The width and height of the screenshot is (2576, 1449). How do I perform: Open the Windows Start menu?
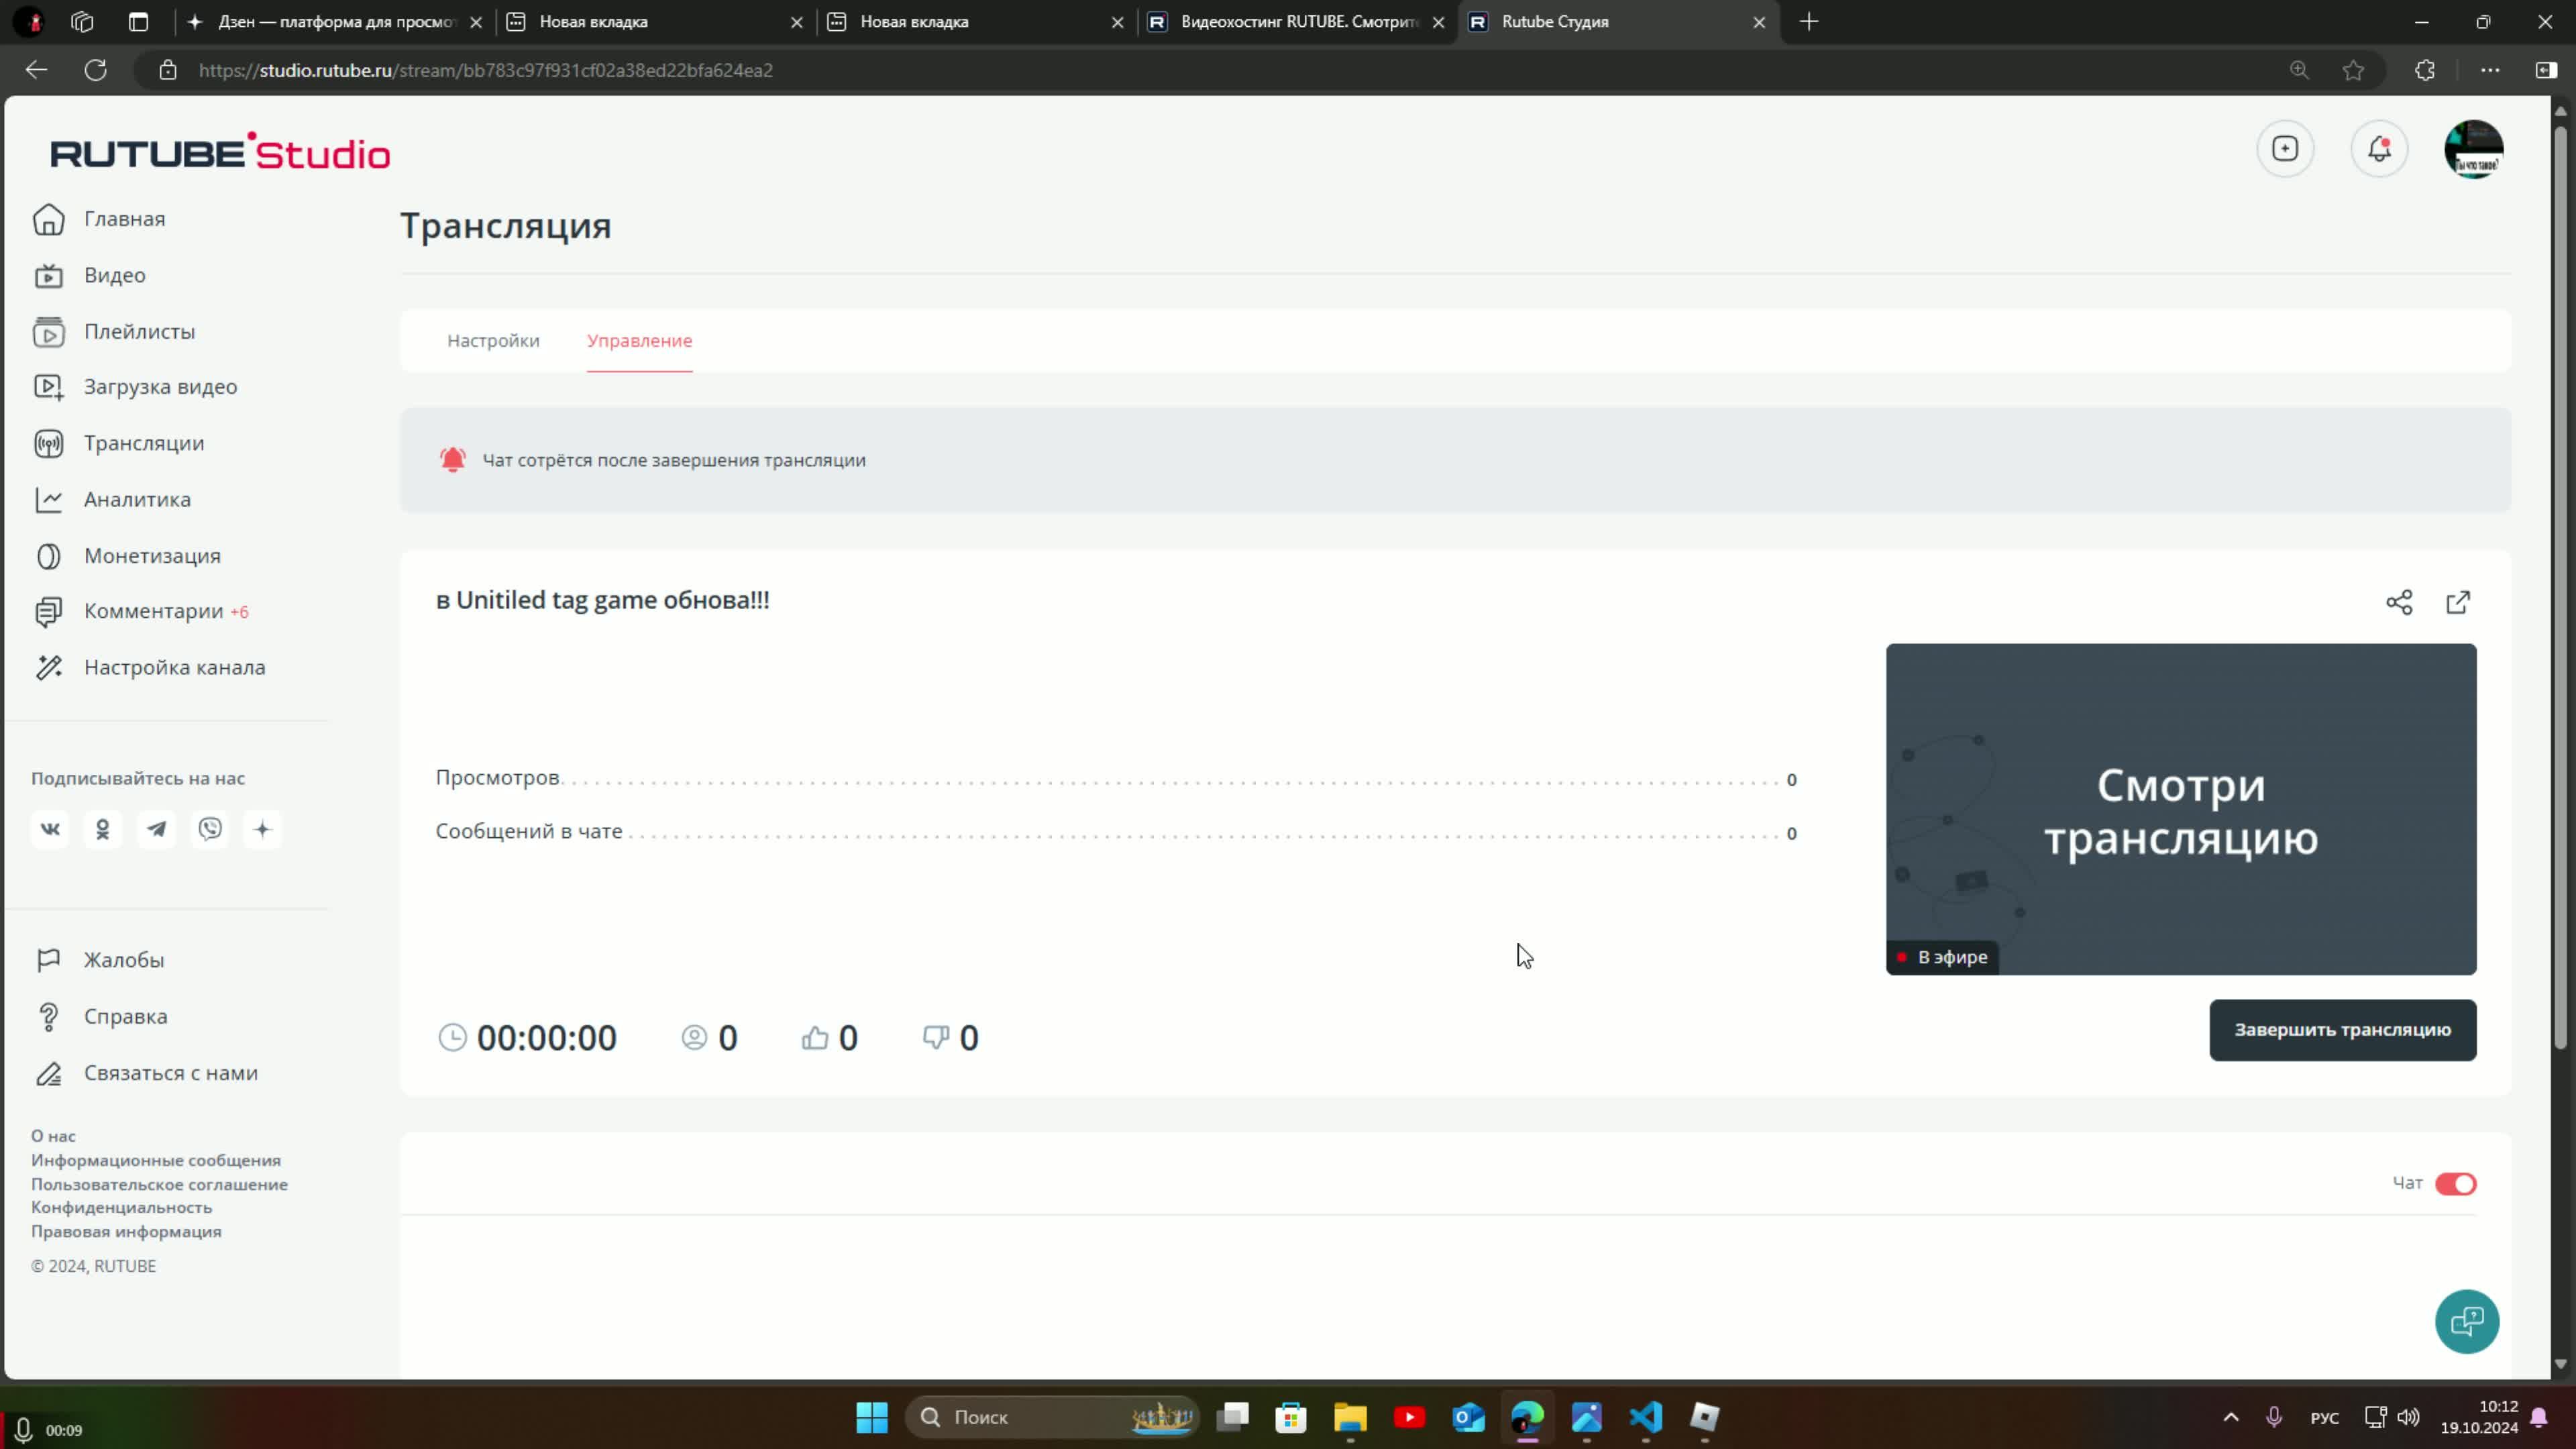tap(872, 1417)
